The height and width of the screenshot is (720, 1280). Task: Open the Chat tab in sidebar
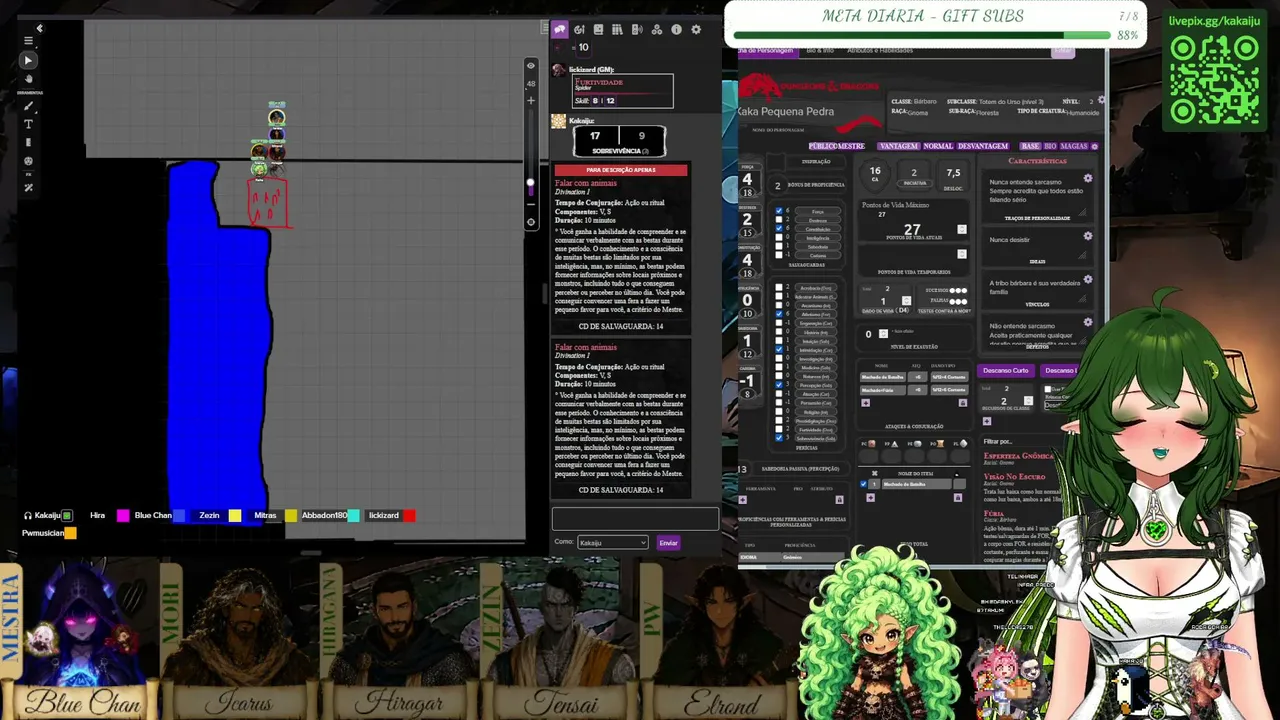[560, 30]
